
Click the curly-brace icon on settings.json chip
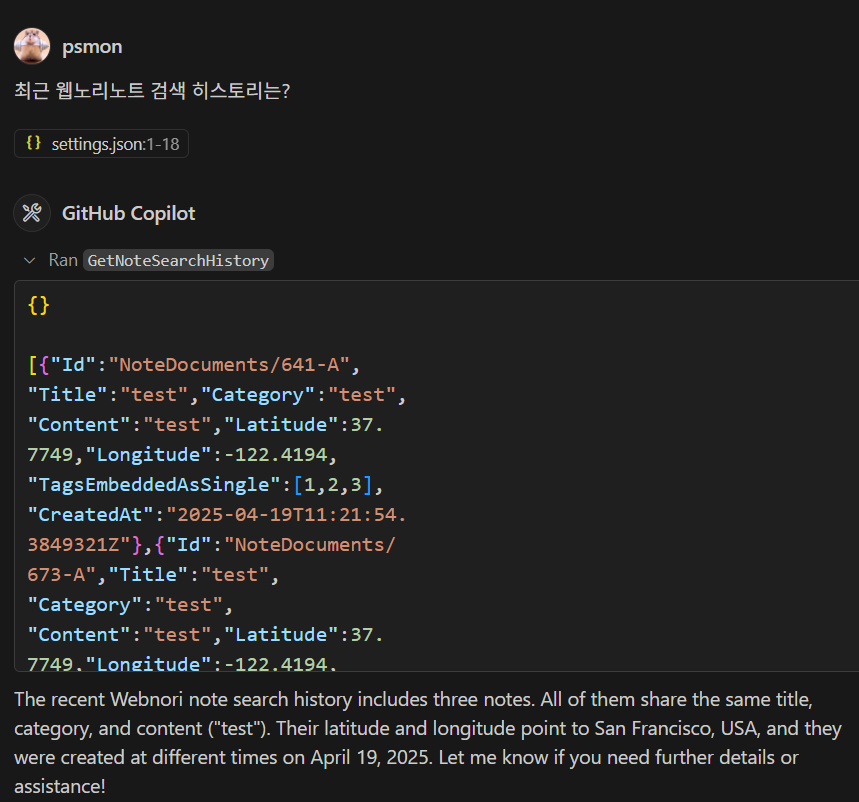(x=33, y=144)
